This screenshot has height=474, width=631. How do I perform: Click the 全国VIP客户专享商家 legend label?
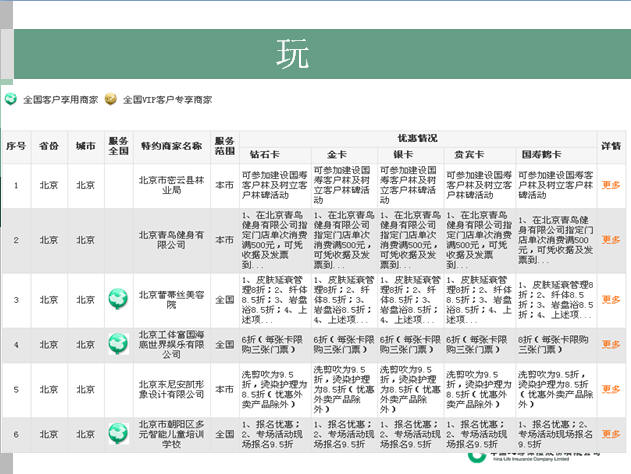click(x=167, y=100)
